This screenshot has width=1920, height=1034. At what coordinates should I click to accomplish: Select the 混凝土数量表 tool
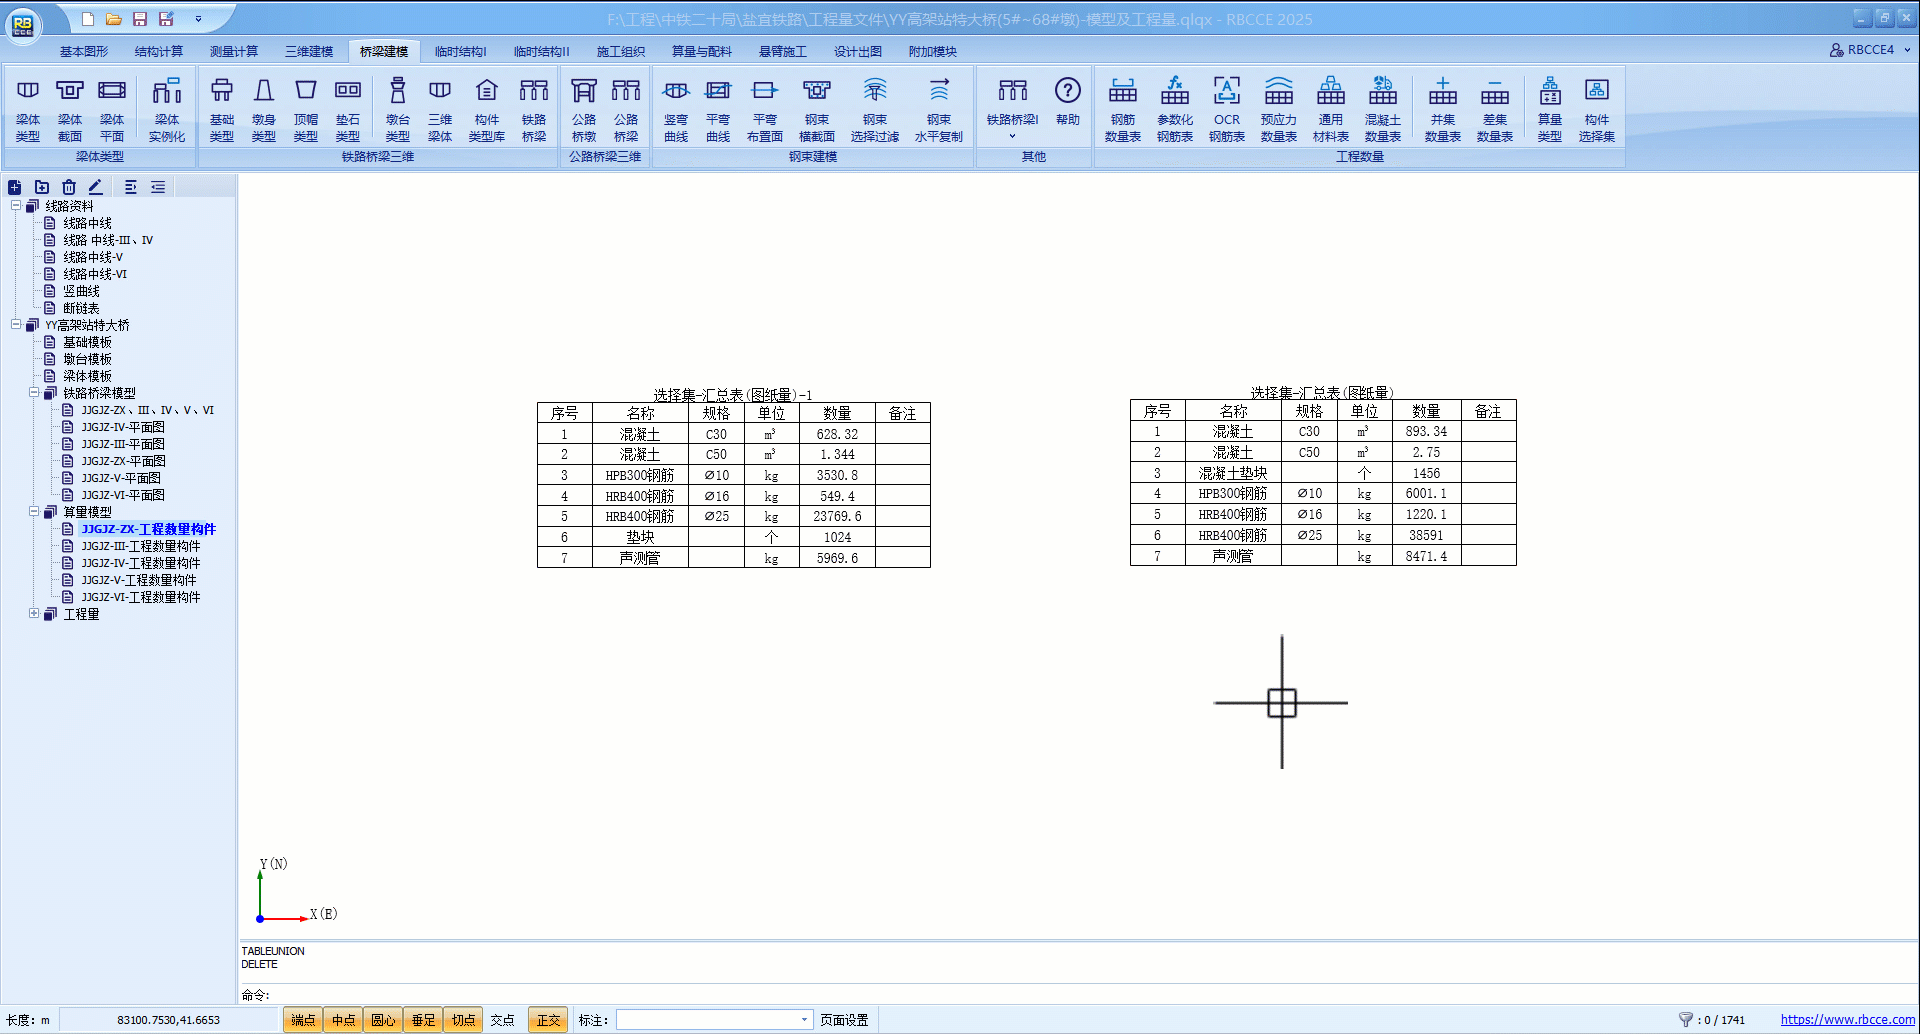[x=1382, y=108]
